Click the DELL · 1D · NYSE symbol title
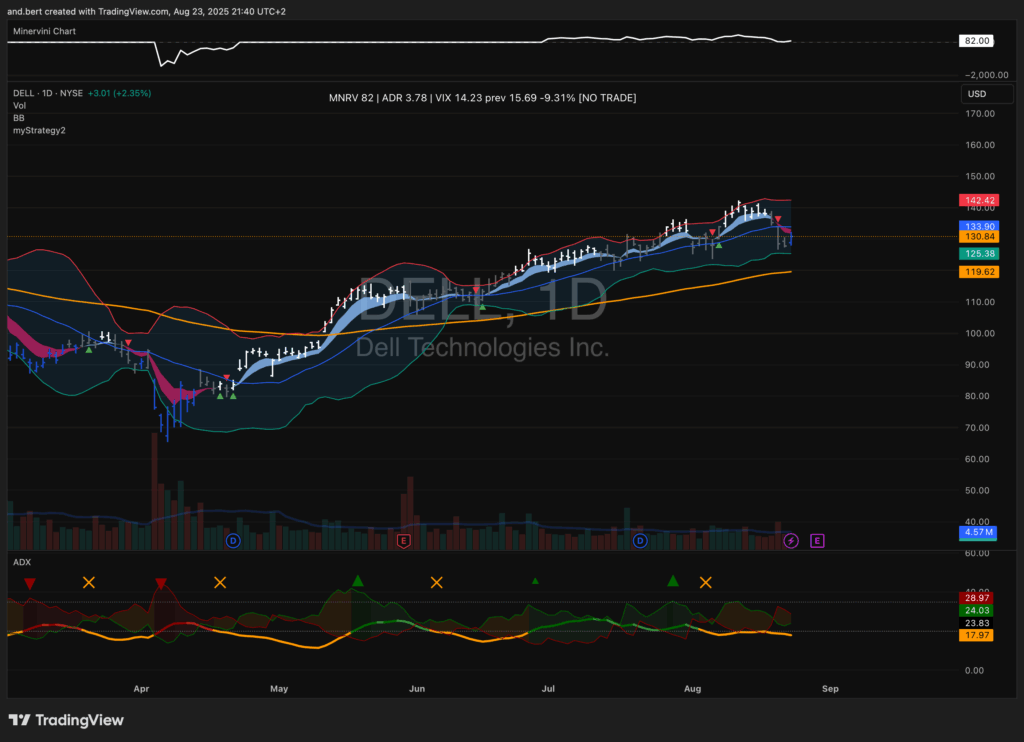This screenshot has height=742, width=1024. pyautogui.click(x=47, y=93)
